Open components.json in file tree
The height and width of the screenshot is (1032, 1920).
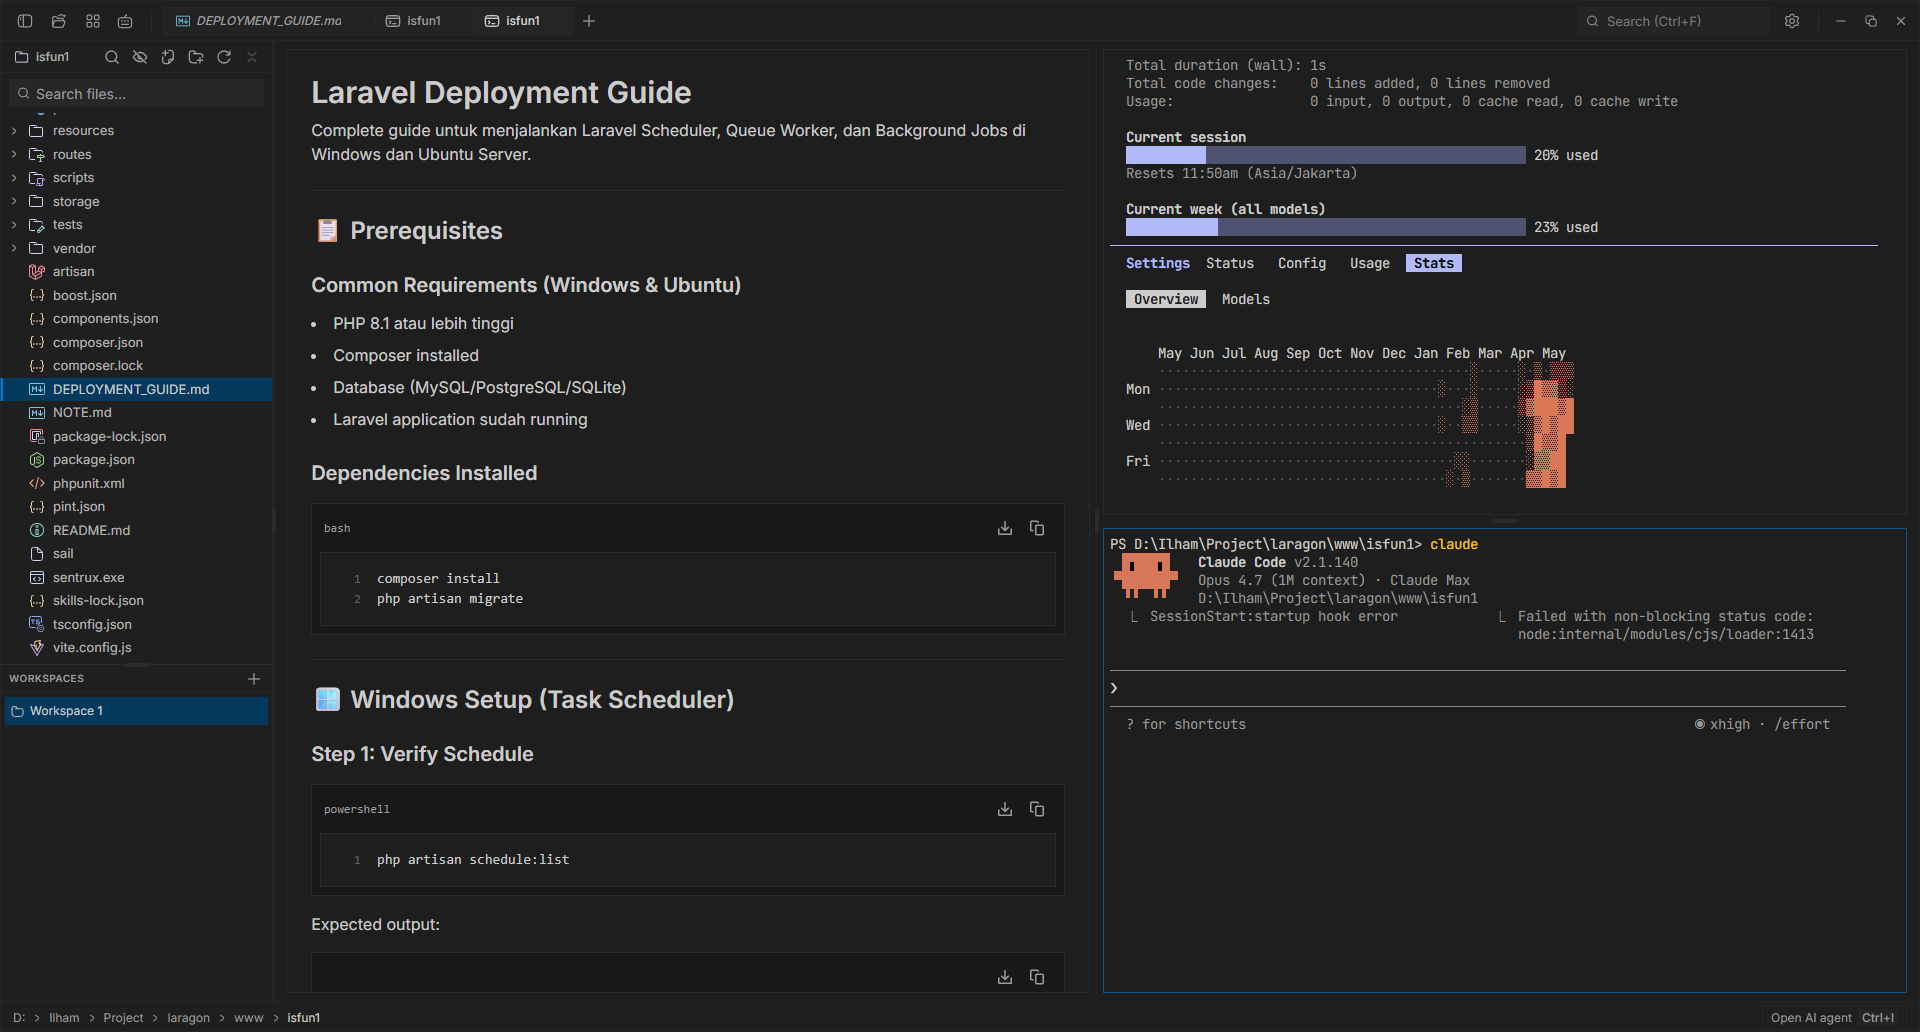click(136, 319)
